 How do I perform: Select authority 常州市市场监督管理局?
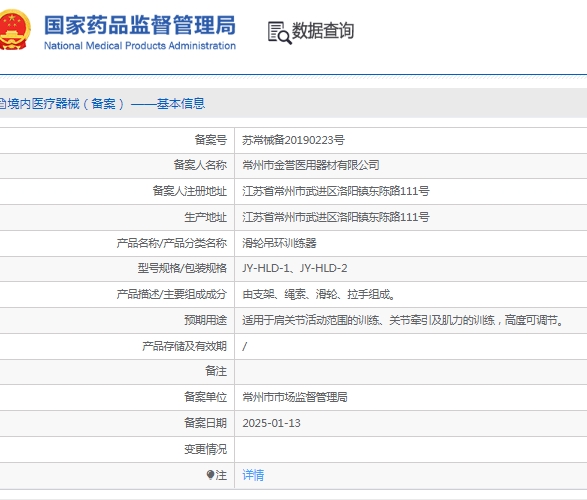295,397
